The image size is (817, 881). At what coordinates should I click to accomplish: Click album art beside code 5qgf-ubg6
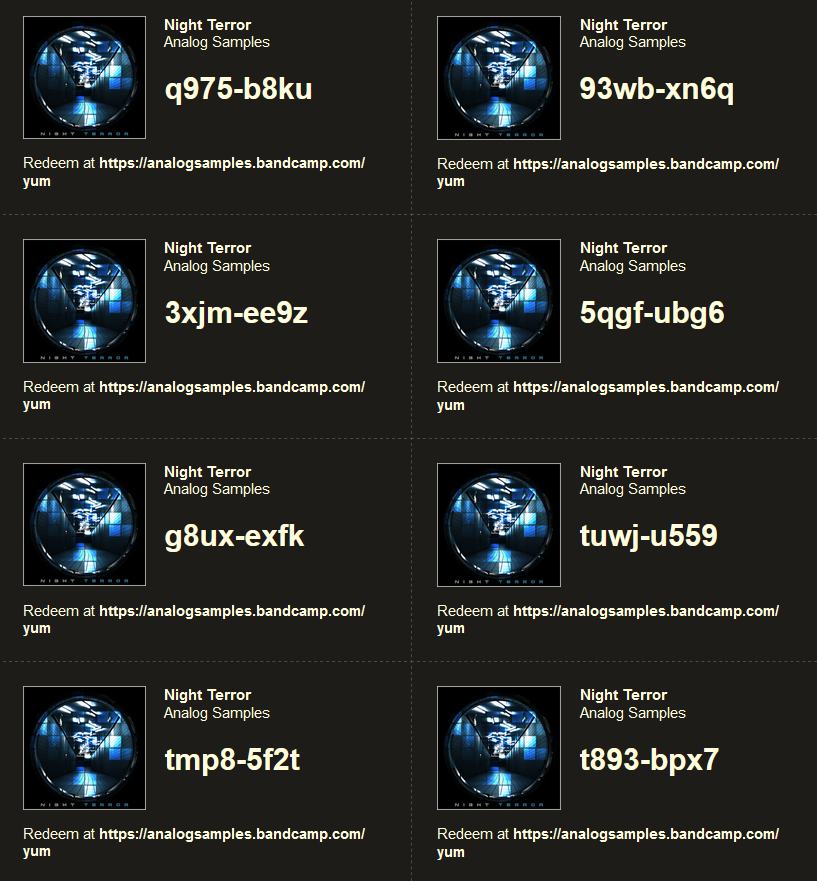pyautogui.click(x=499, y=301)
